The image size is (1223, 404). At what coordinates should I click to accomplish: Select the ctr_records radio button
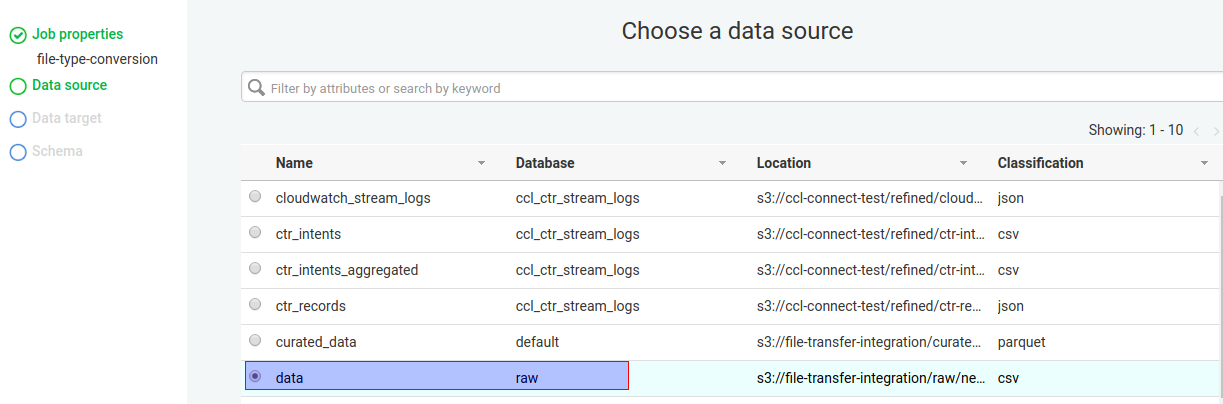(255, 304)
